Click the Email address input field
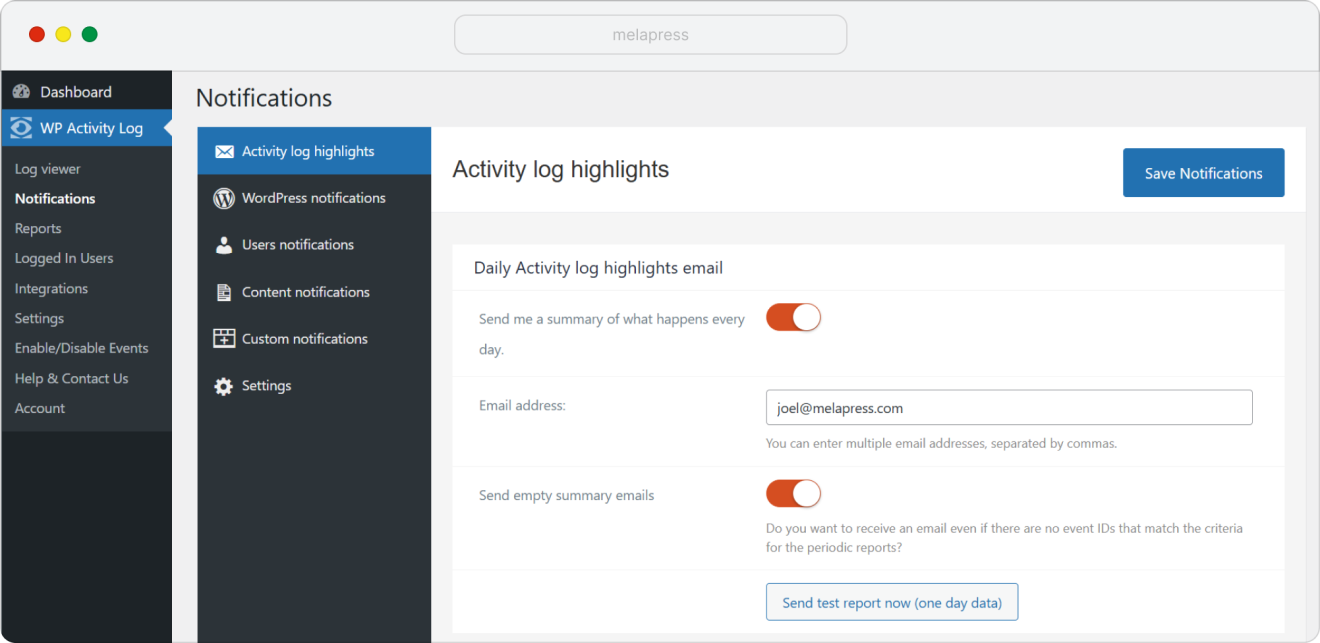1320x643 pixels. (1009, 408)
